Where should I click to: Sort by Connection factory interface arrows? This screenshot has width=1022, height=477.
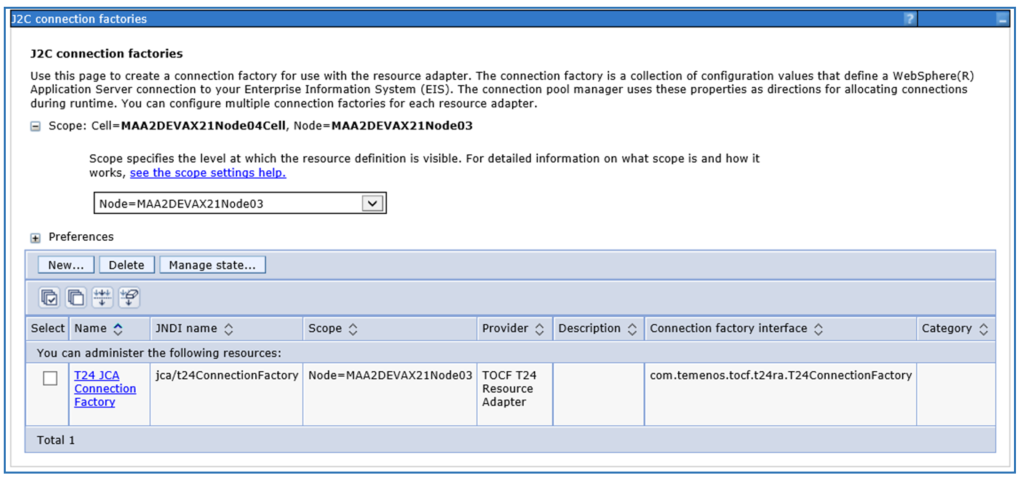(x=817, y=329)
